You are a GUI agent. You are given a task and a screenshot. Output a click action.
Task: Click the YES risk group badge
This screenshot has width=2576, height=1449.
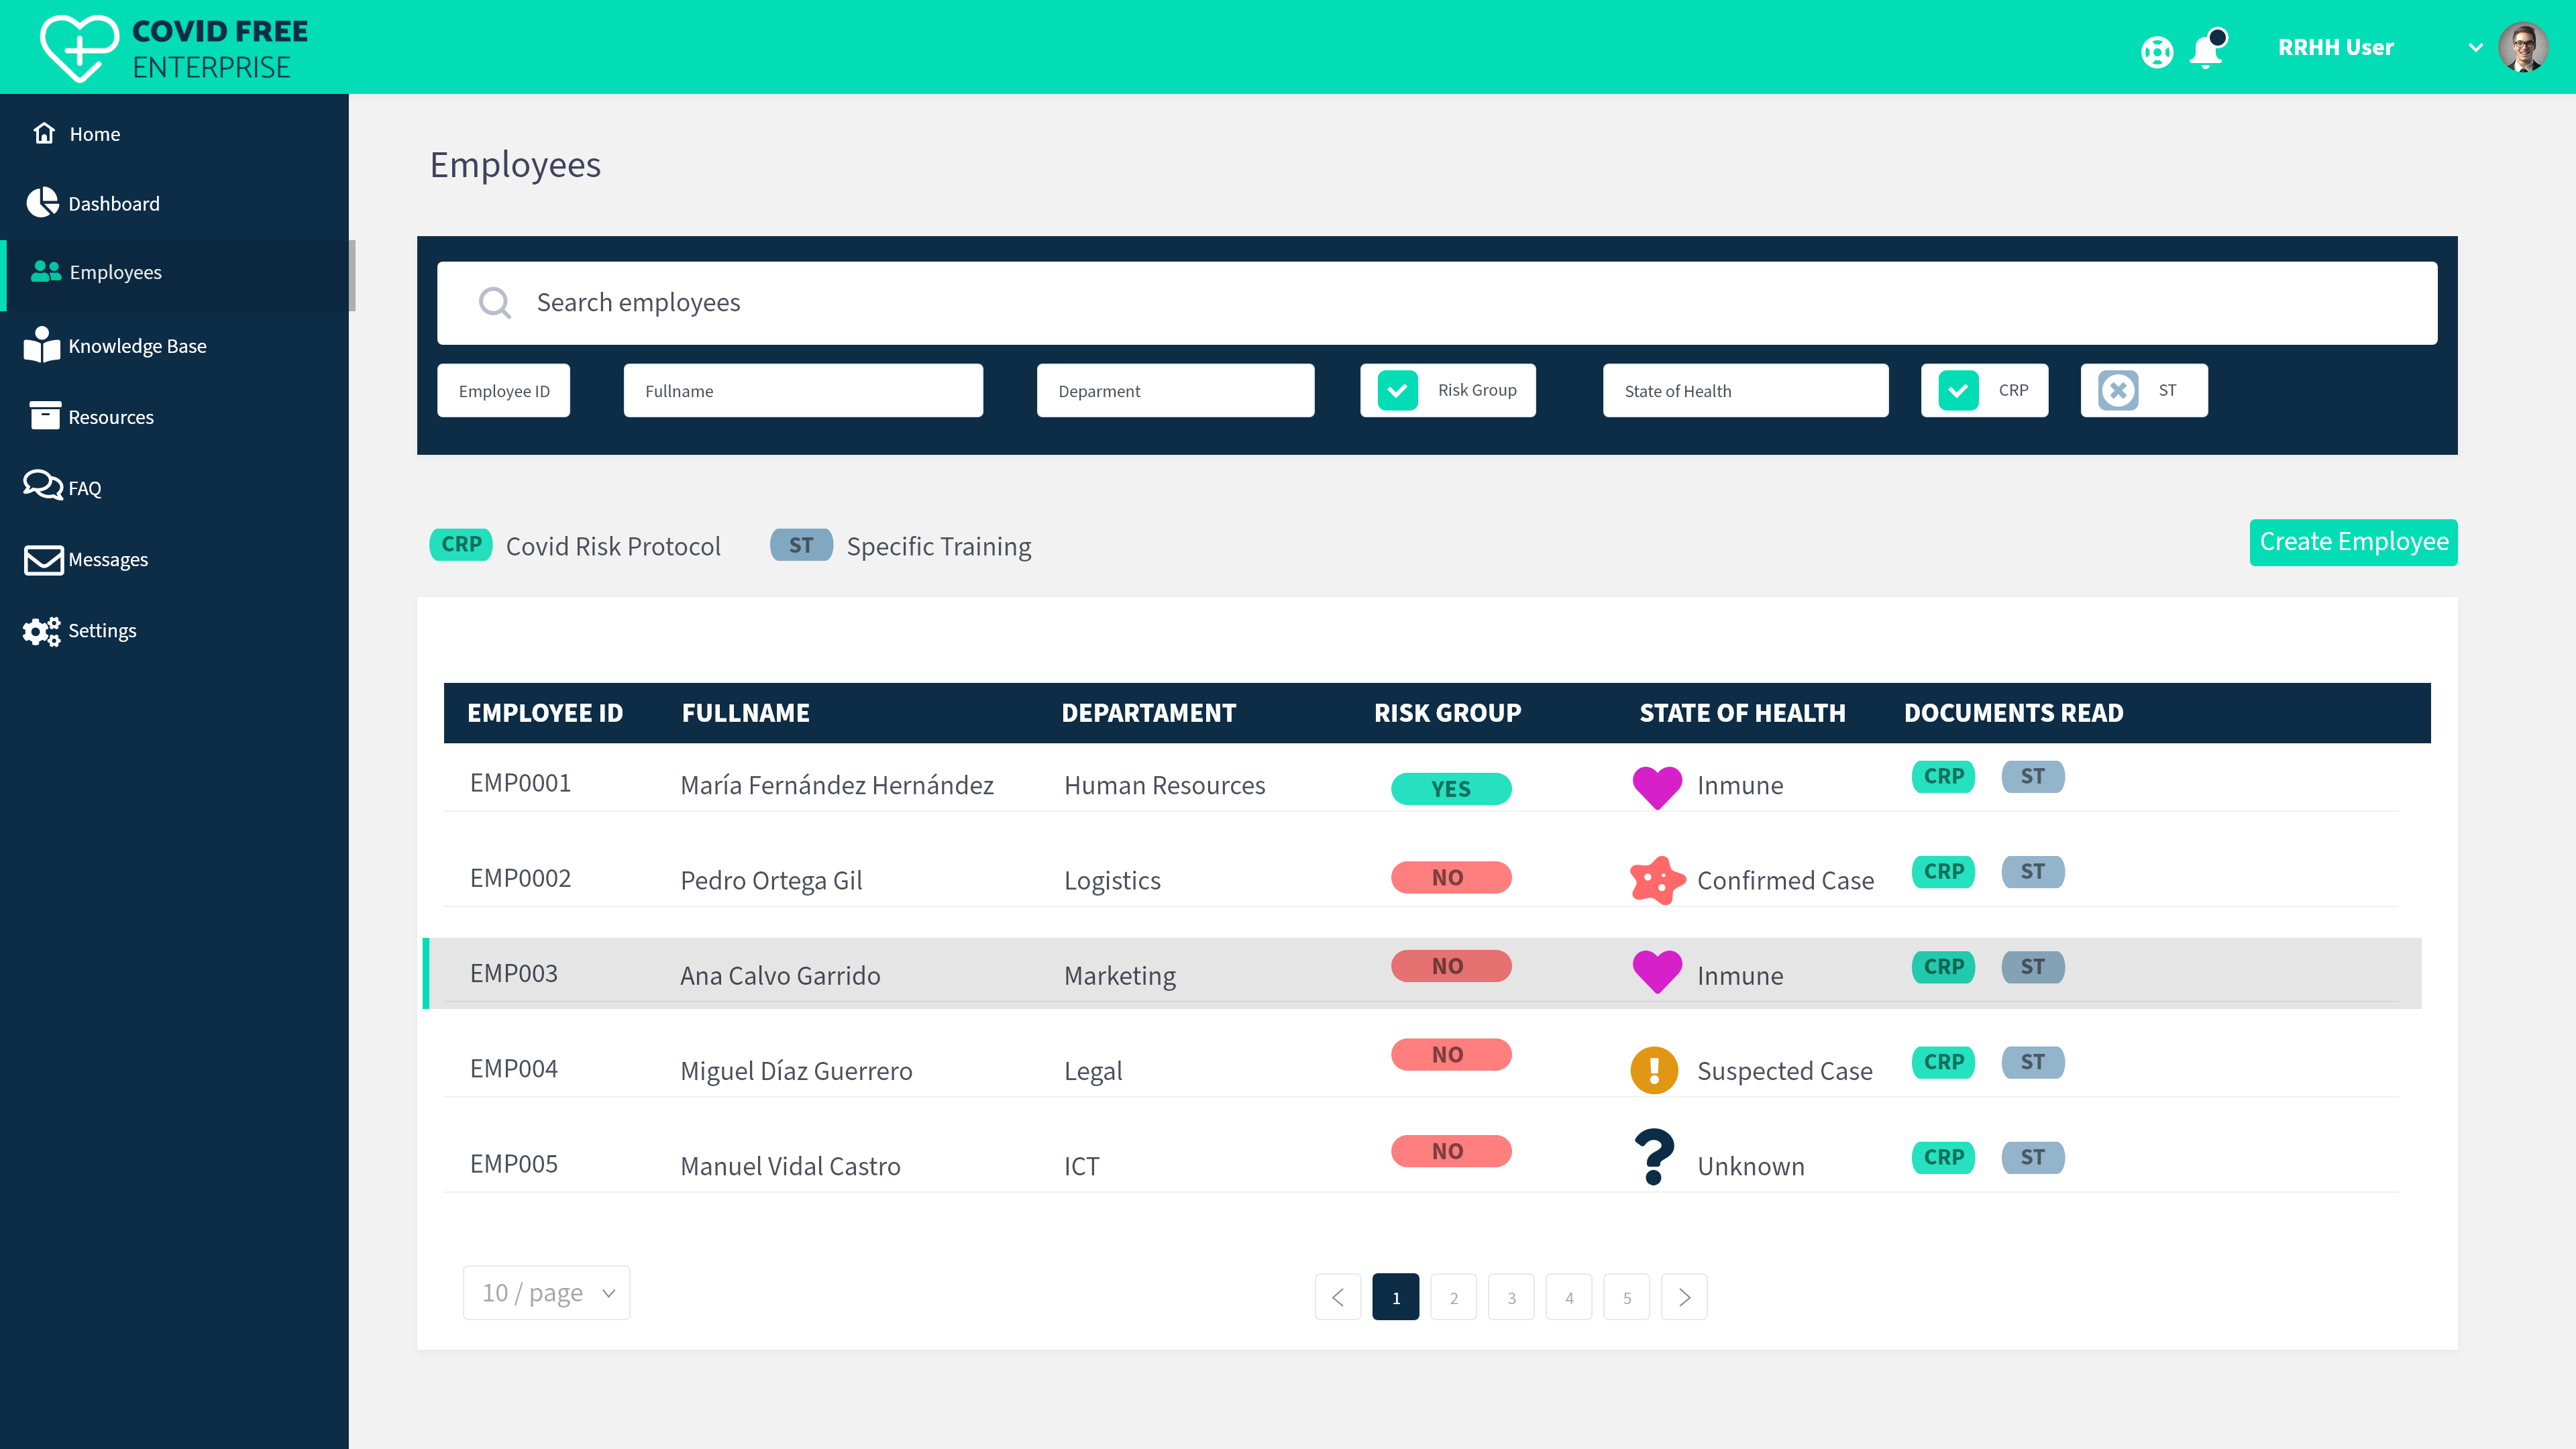click(x=1450, y=788)
